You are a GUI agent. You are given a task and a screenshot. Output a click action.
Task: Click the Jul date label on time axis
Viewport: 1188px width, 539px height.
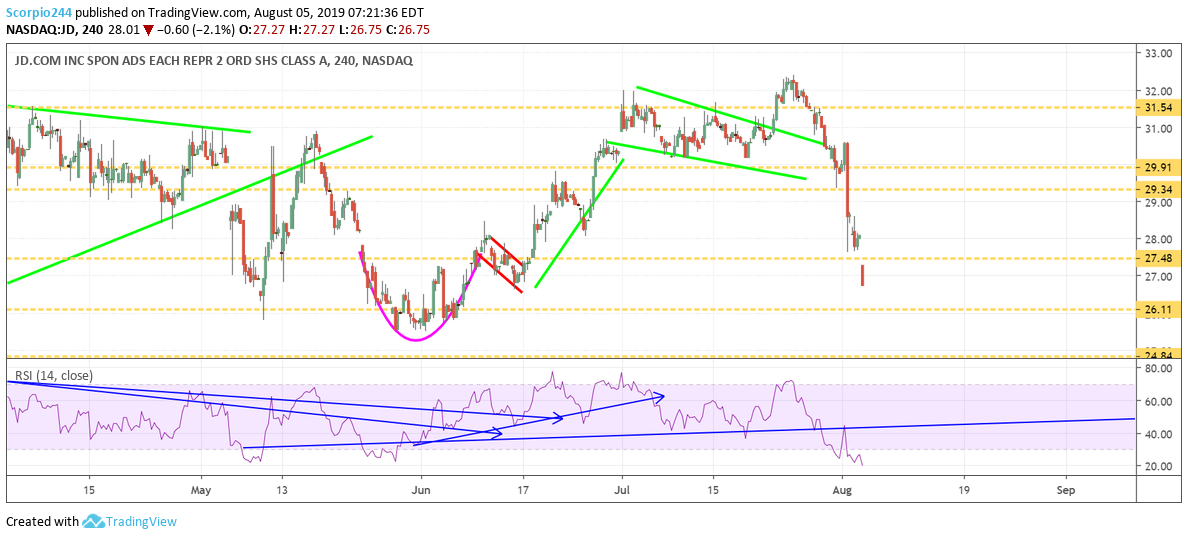[622, 489]
